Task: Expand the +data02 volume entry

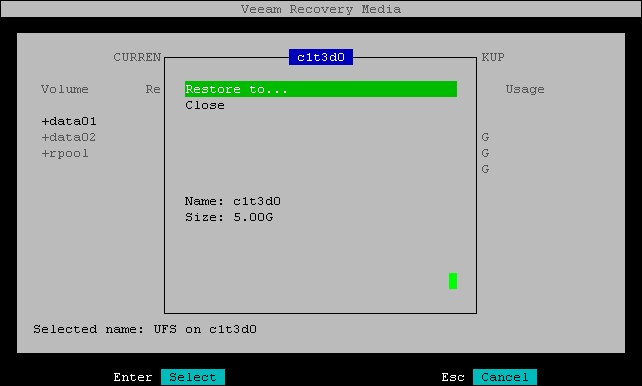Action: click(x=69, y=137)
